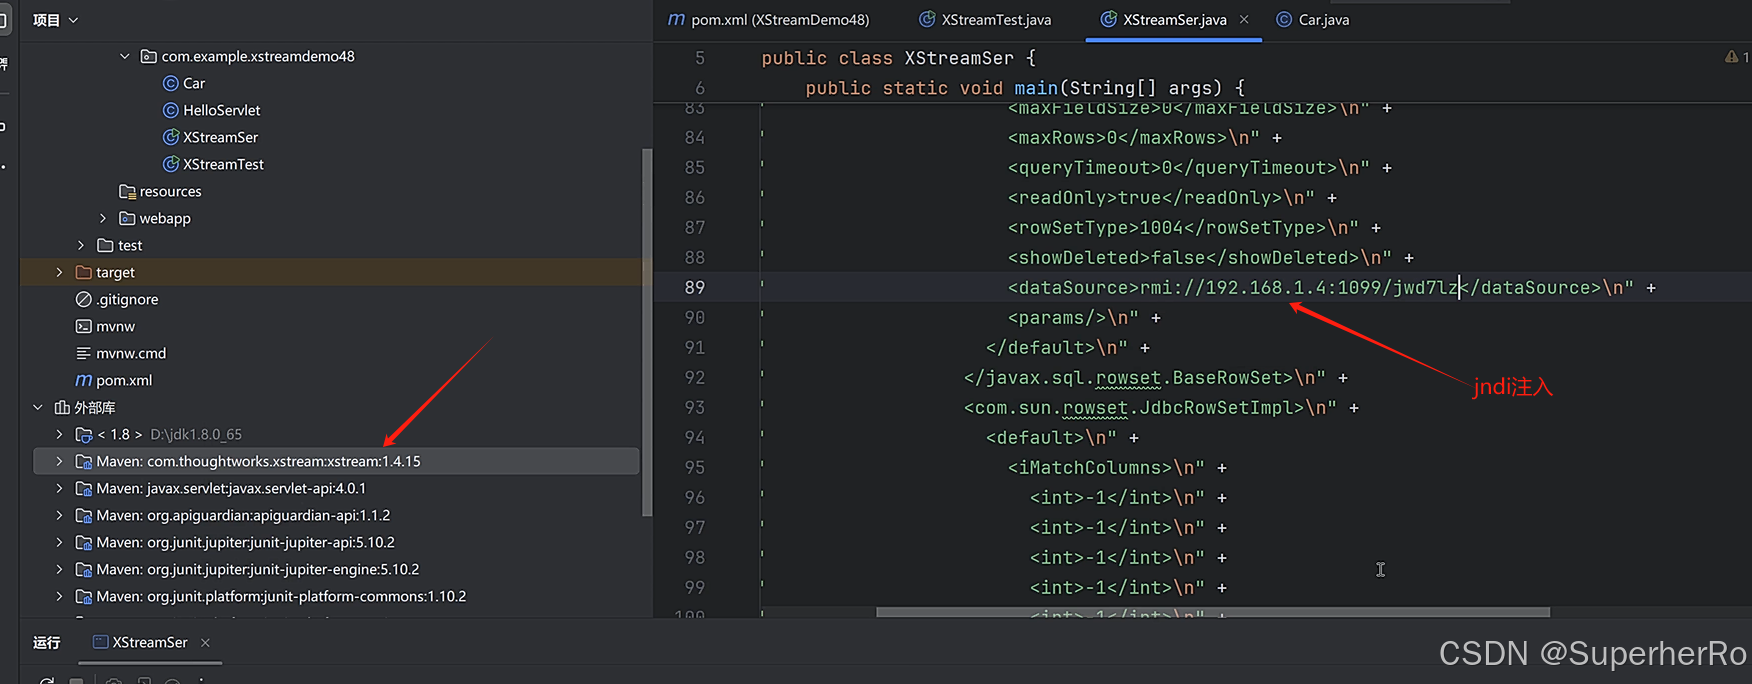Viewport: 1752px width, 684px height.
Task: Click the mvnw script file icon
Action: point(84,326)
